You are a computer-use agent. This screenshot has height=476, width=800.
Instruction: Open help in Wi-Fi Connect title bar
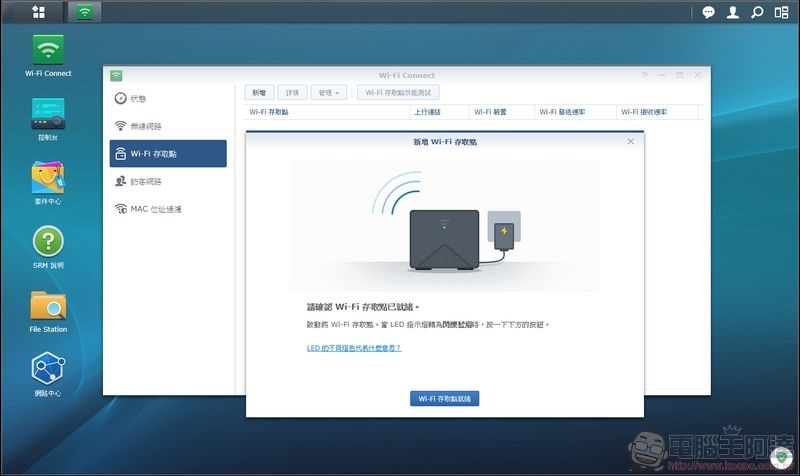644,75
